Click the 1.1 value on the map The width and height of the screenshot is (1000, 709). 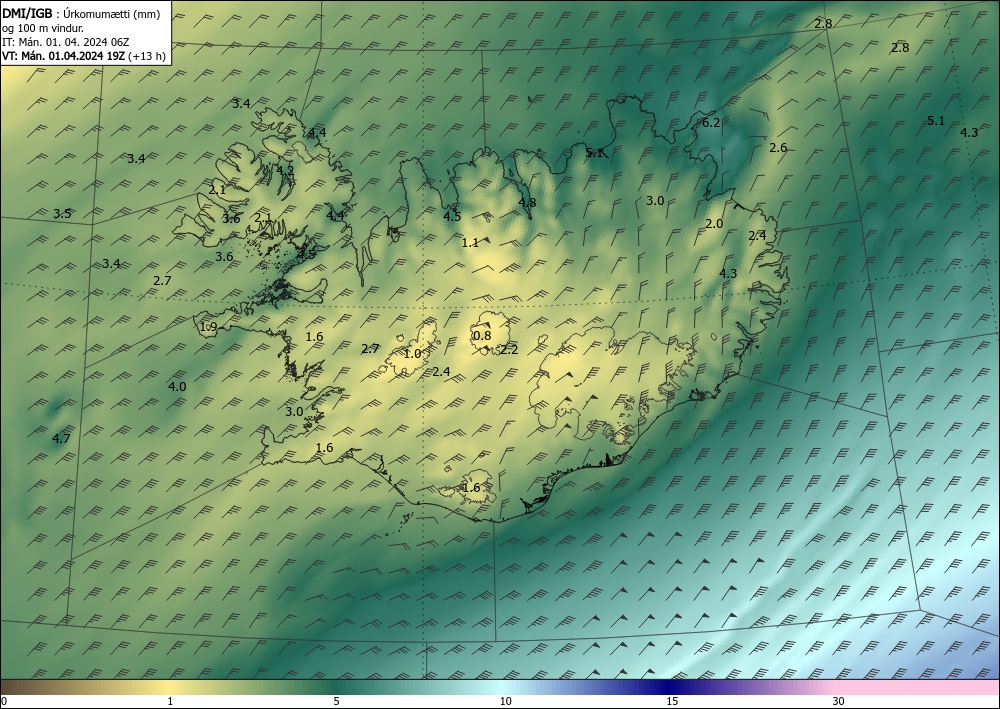(470, 242)
